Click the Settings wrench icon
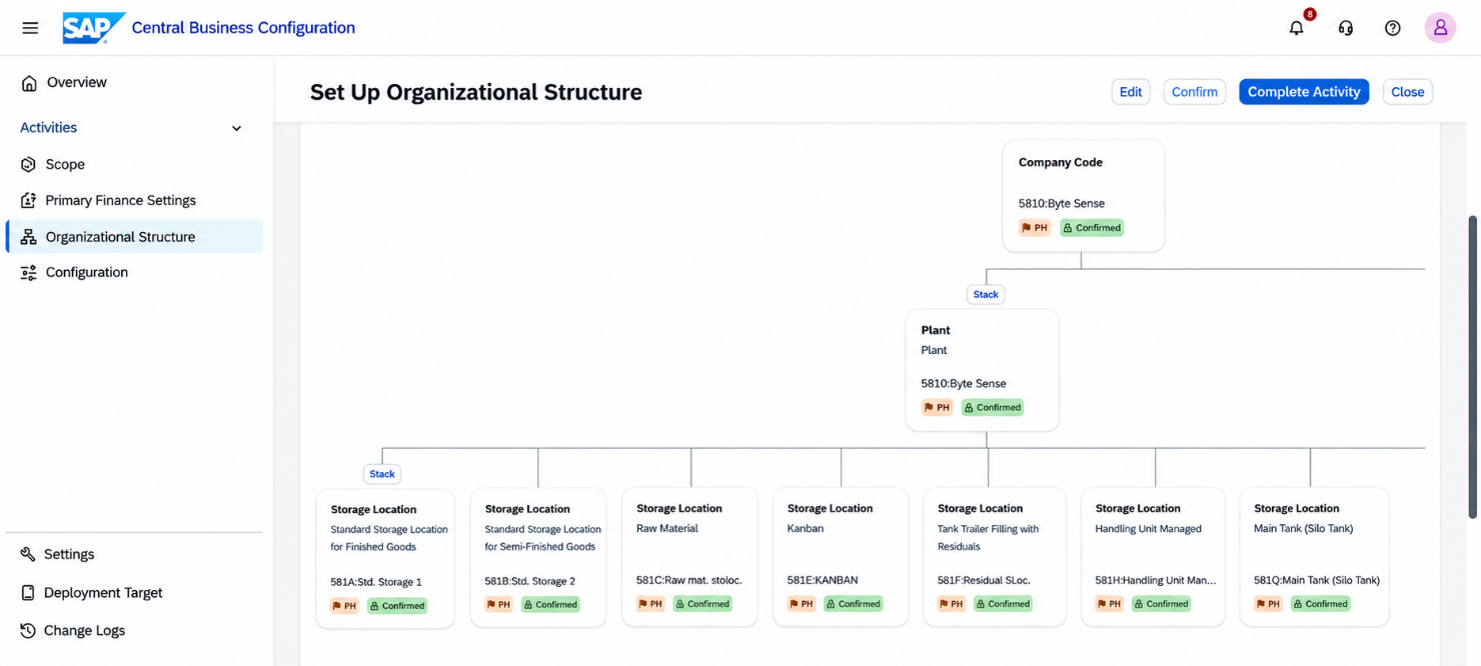 (x=28, y=554)
